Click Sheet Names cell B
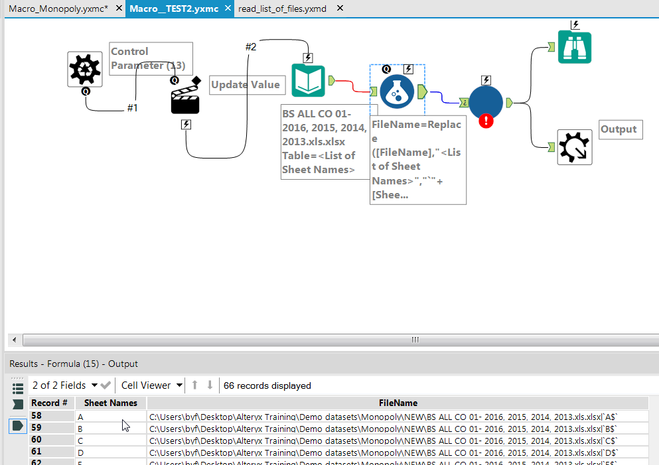This screenshot has width=659, height=465. tap(111, 428)
